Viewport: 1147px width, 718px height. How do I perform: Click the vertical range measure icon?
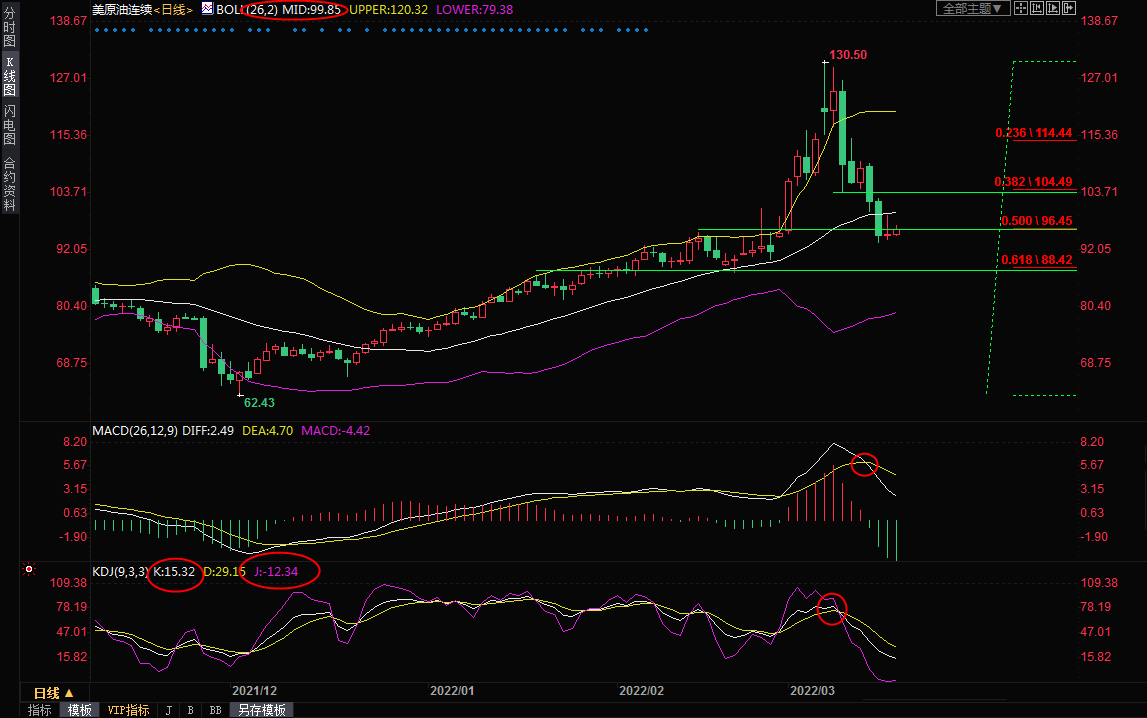1037,8
